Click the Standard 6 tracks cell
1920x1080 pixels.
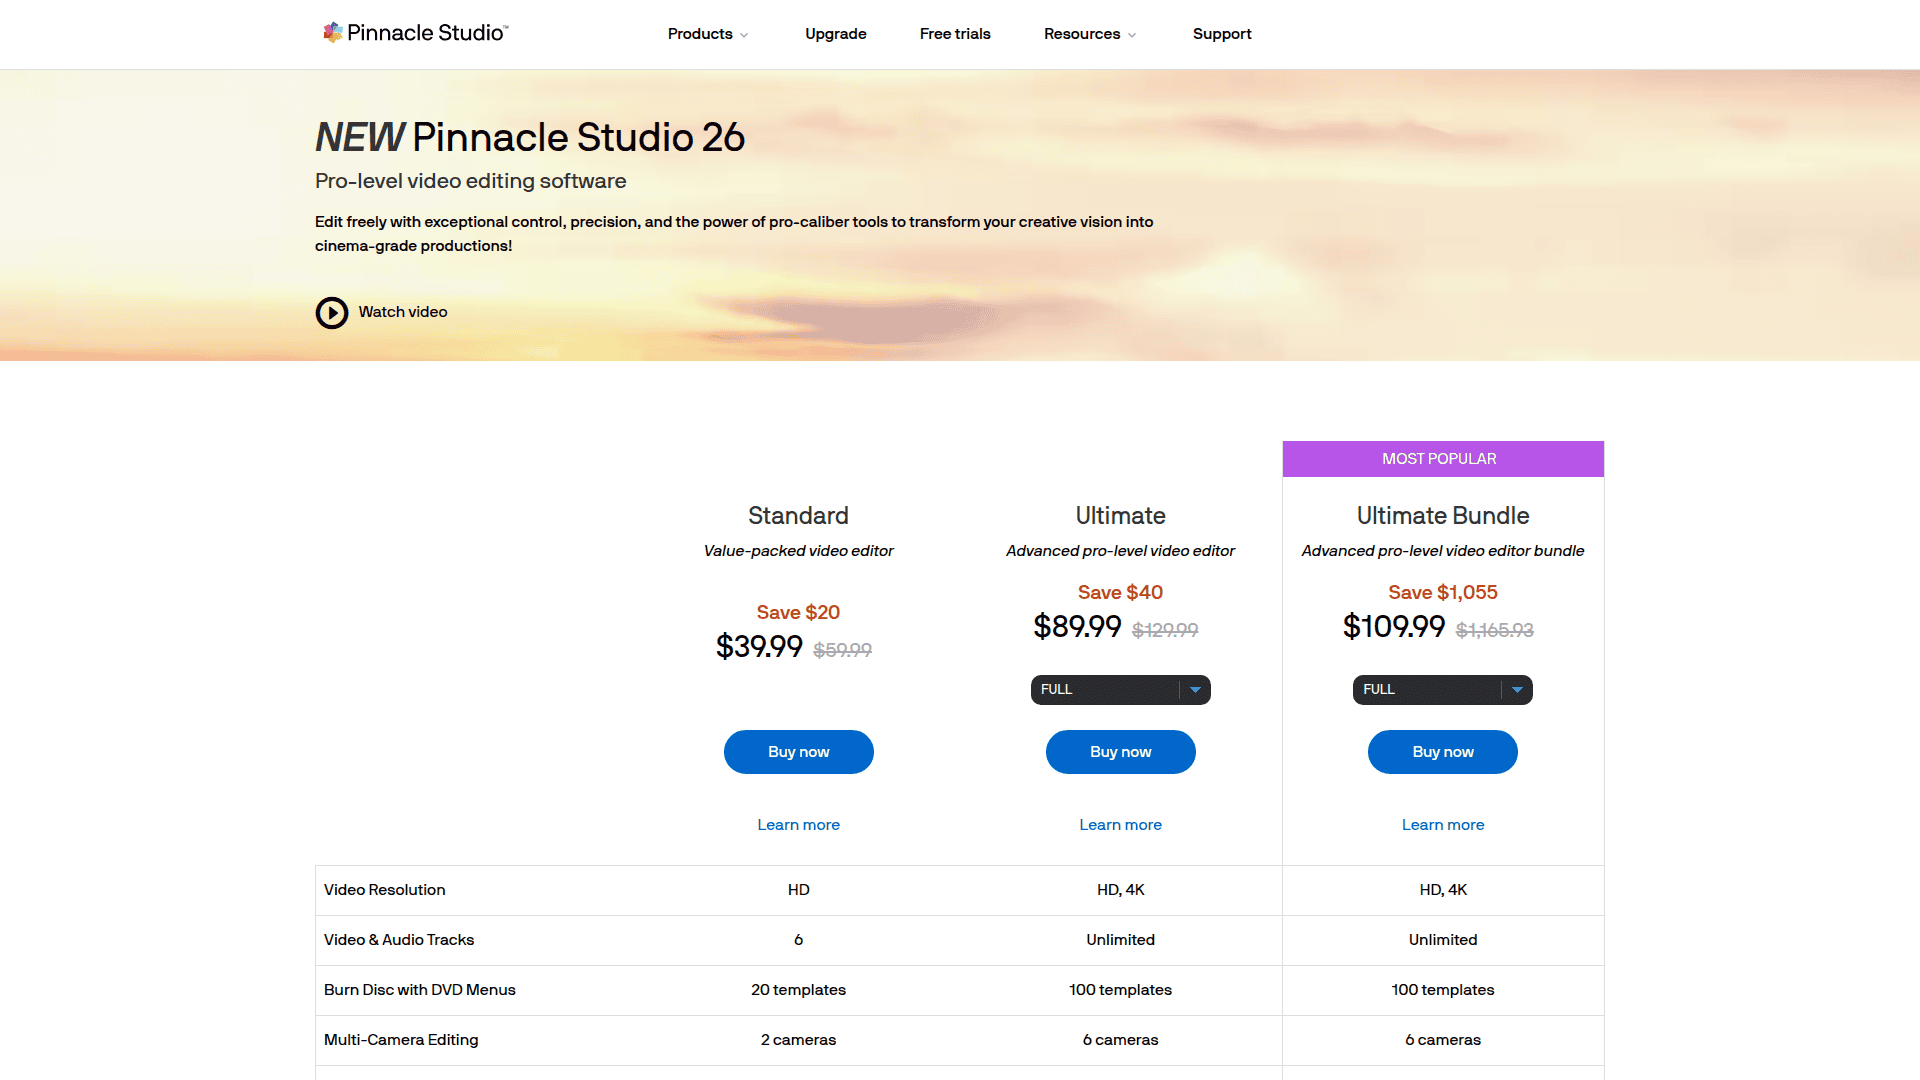(798, 940)
